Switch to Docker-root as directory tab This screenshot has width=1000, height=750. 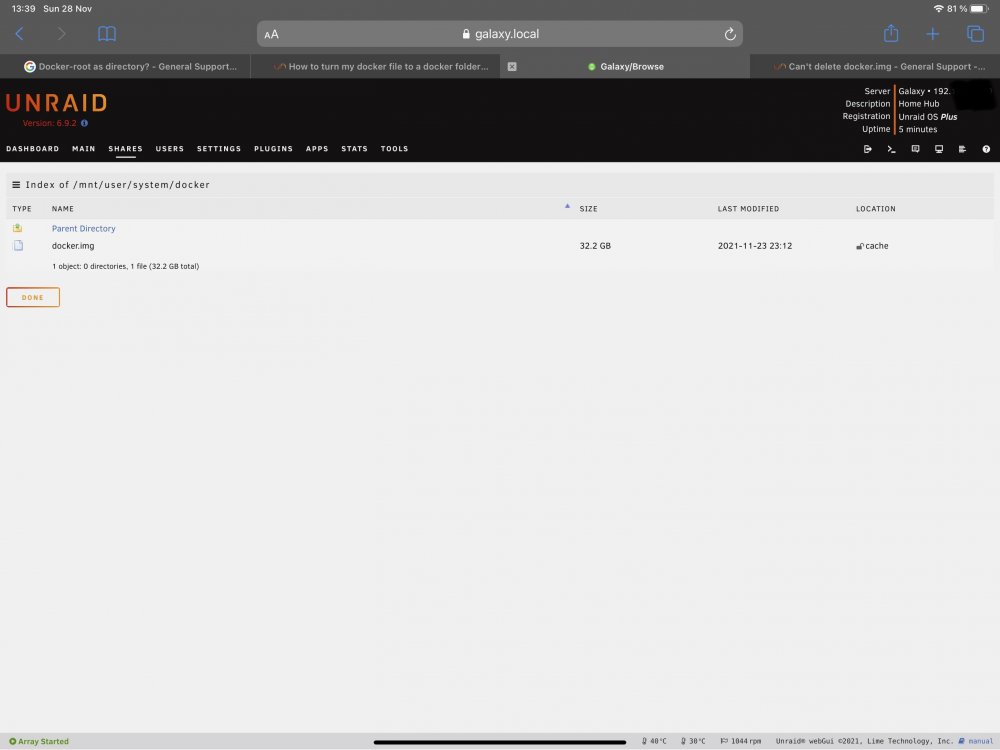(130, 66)
